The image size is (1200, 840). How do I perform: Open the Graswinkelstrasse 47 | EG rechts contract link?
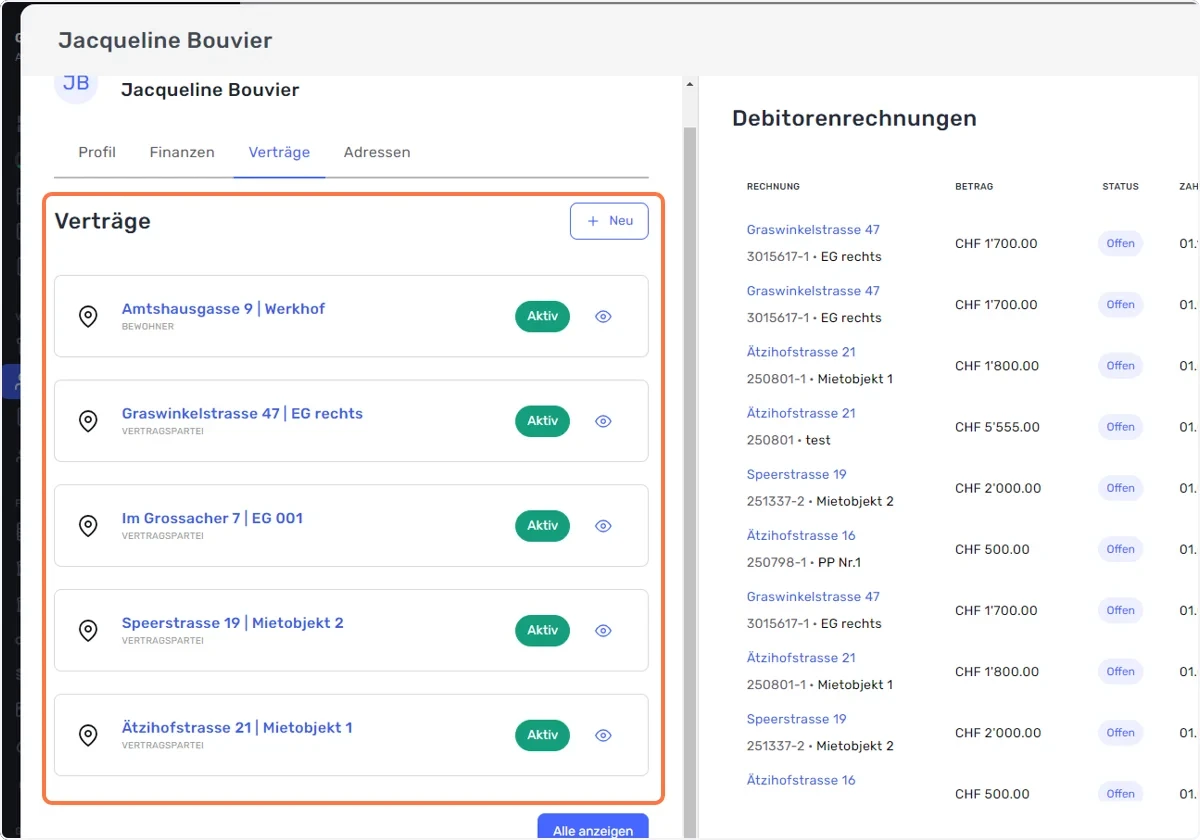(x=242, y=414)
